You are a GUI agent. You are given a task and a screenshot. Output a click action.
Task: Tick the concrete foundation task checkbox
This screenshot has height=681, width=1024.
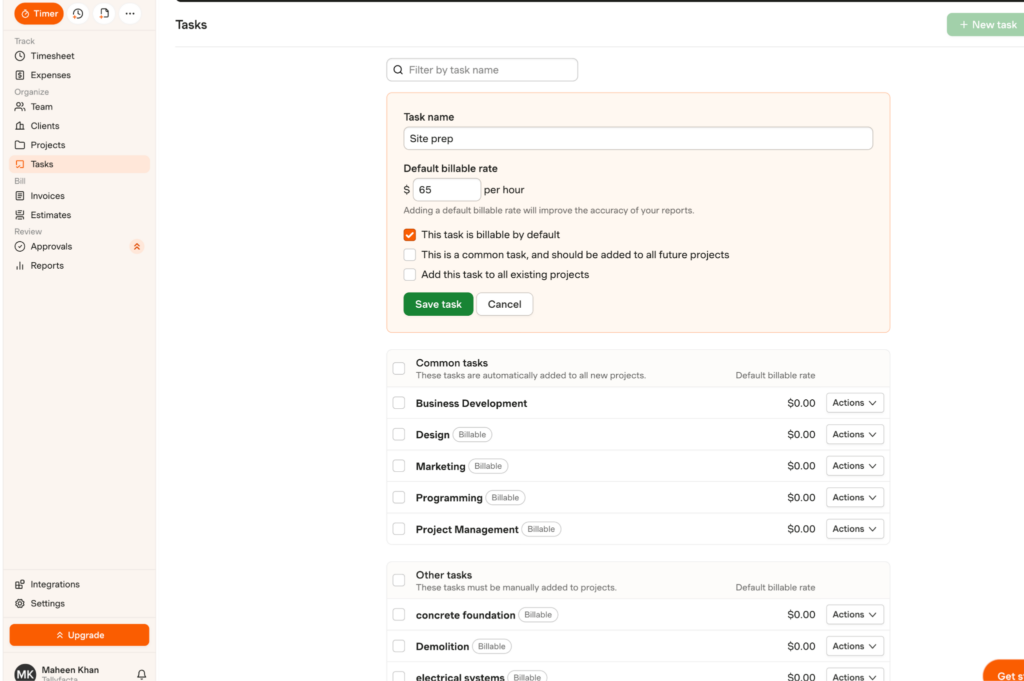pos(398,614)
